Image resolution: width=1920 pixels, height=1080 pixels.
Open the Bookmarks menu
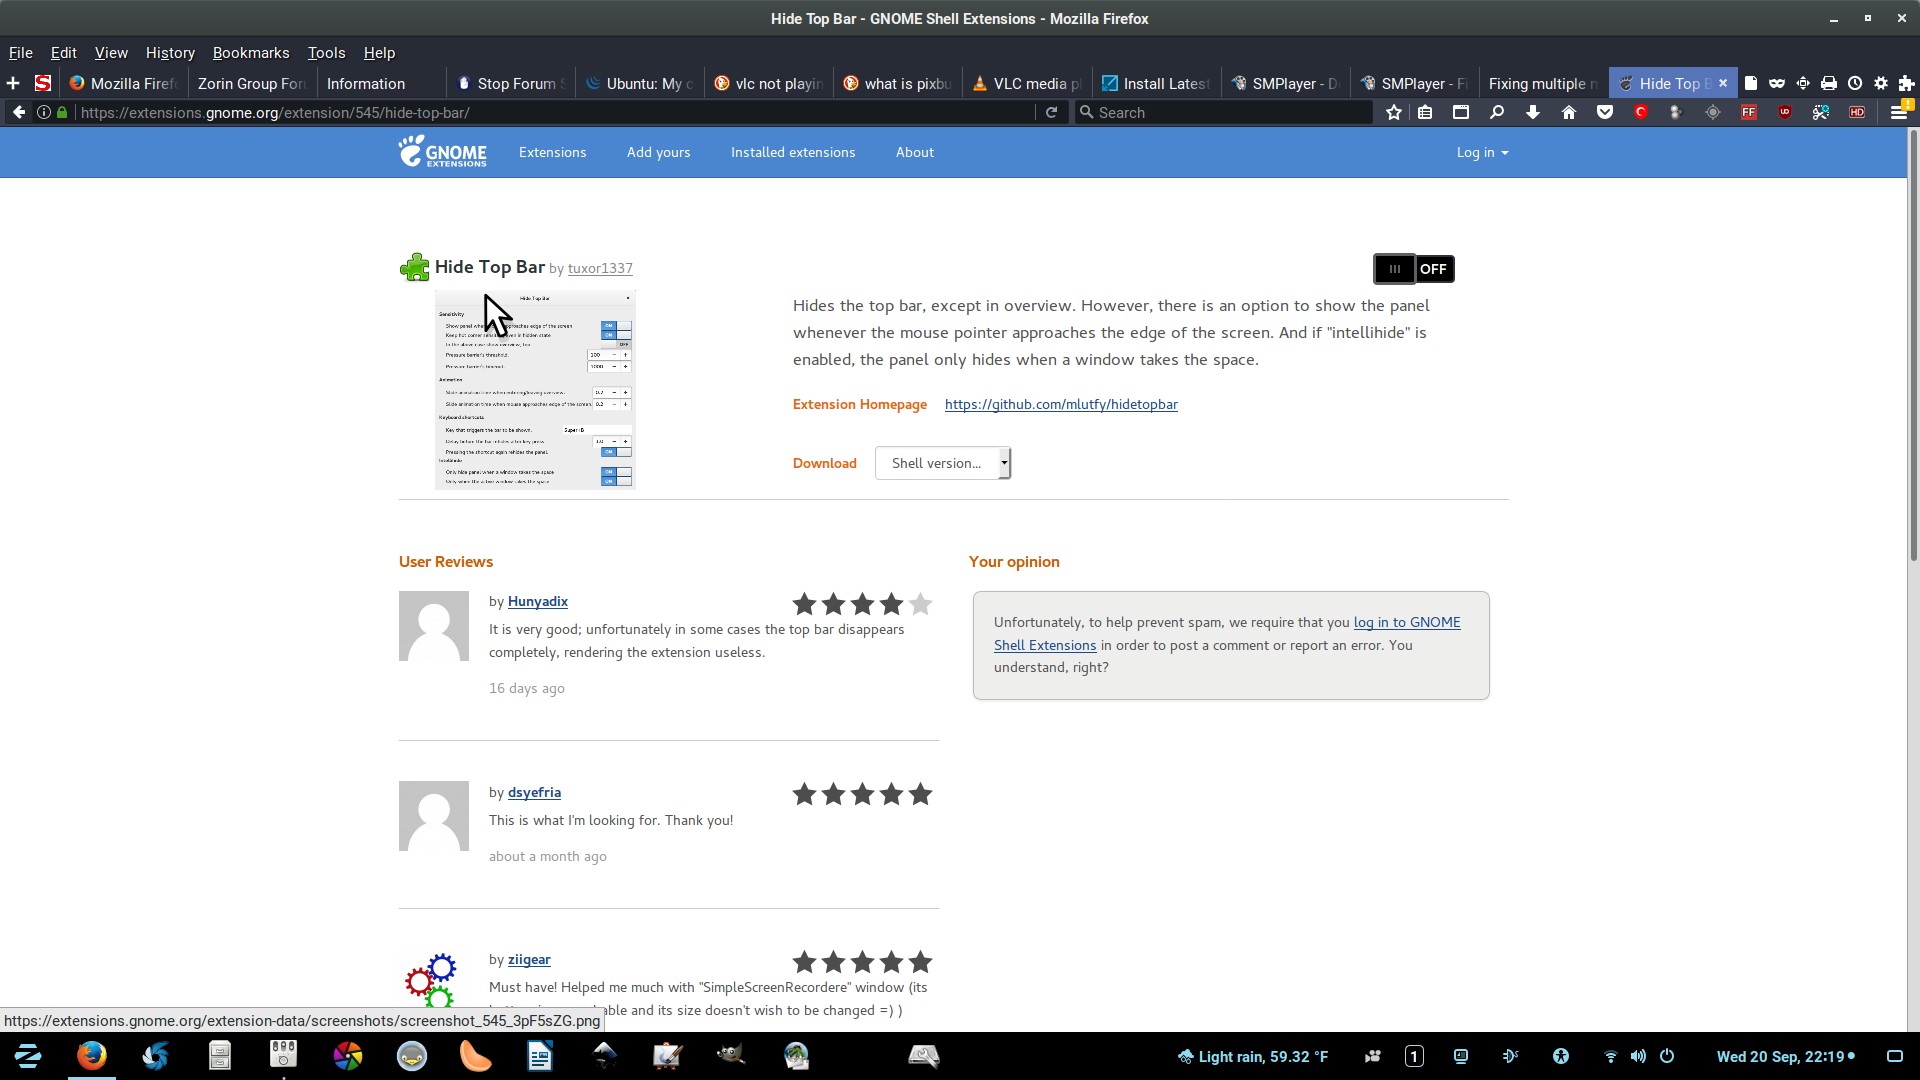251,53
